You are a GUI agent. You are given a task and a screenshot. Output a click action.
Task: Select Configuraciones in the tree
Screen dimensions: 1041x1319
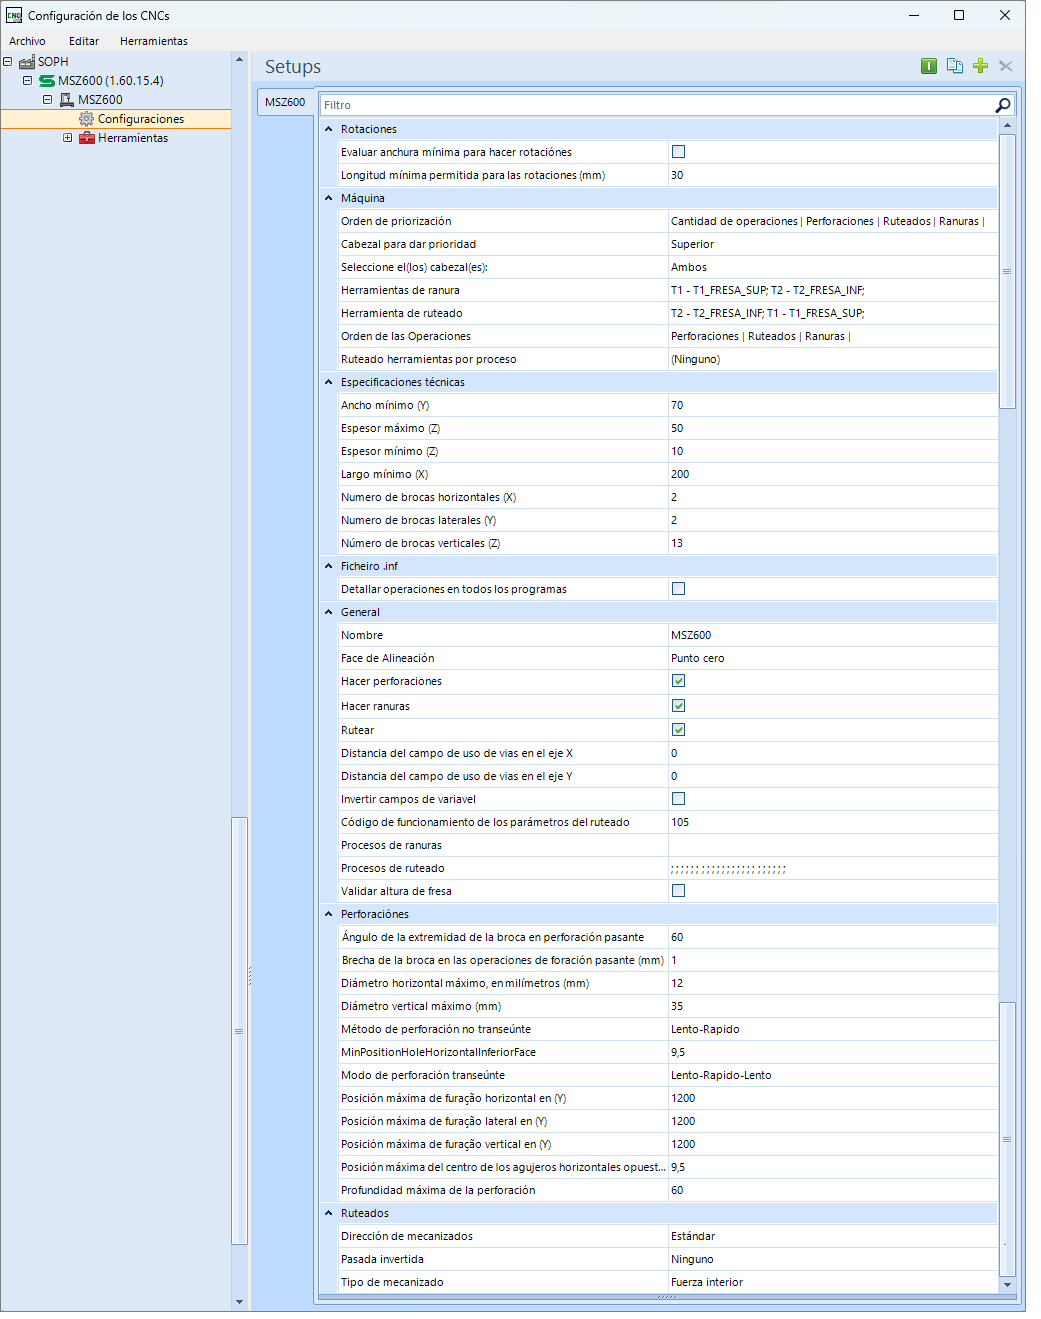141,119
